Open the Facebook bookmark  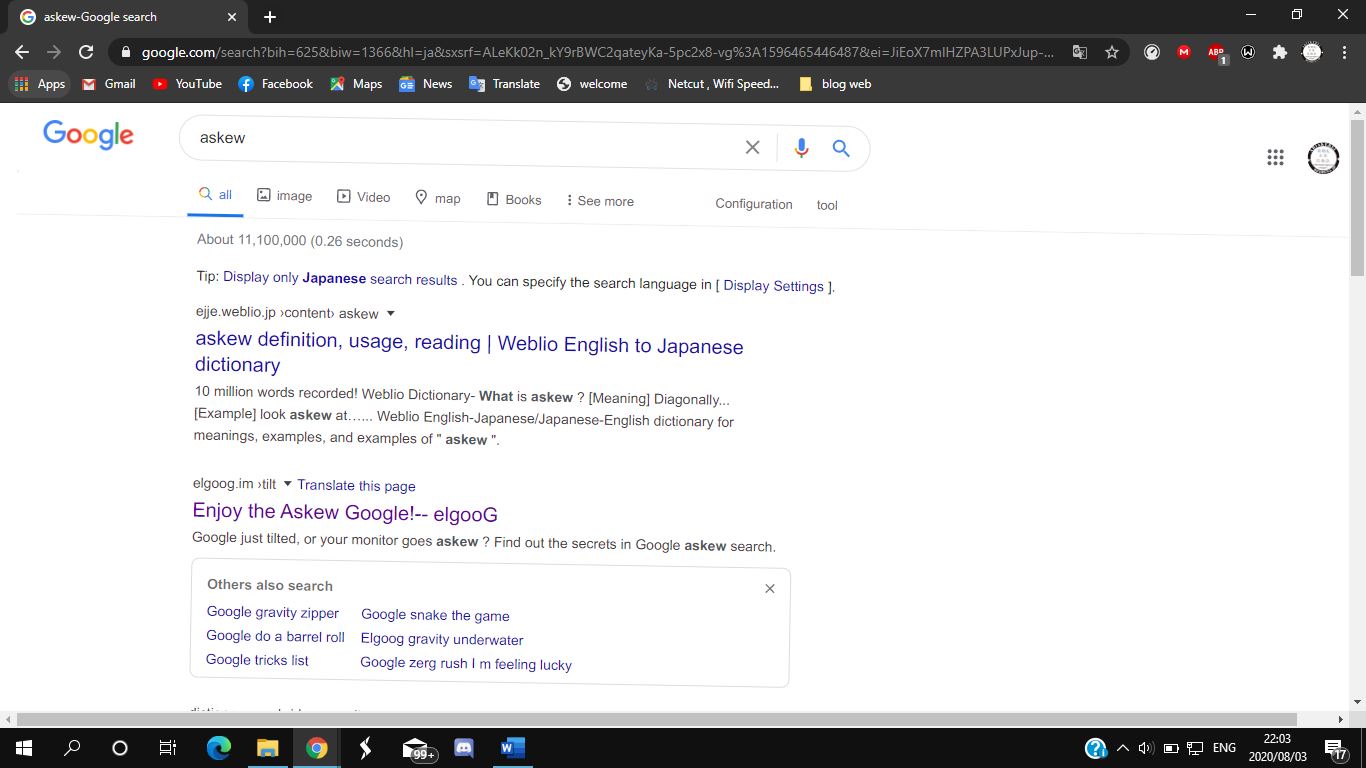[x=276, y=84]
